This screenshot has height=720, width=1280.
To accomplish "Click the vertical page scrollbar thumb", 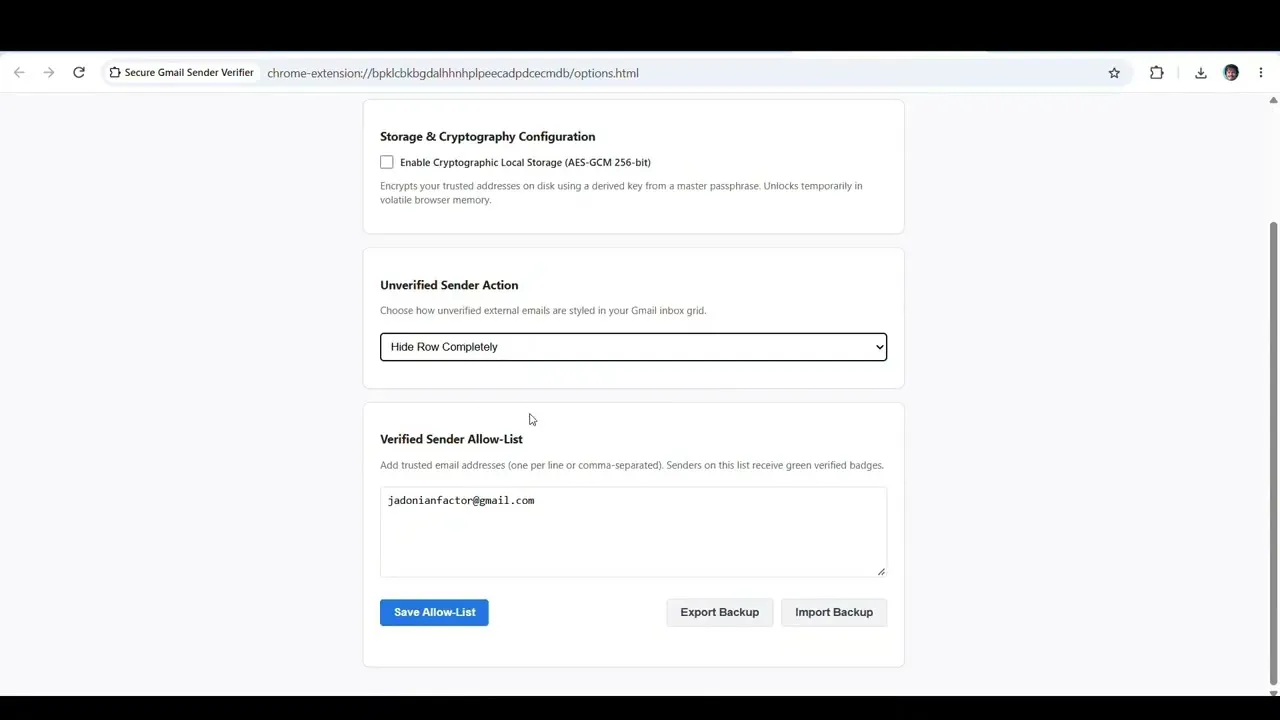I will (1273, 452).
